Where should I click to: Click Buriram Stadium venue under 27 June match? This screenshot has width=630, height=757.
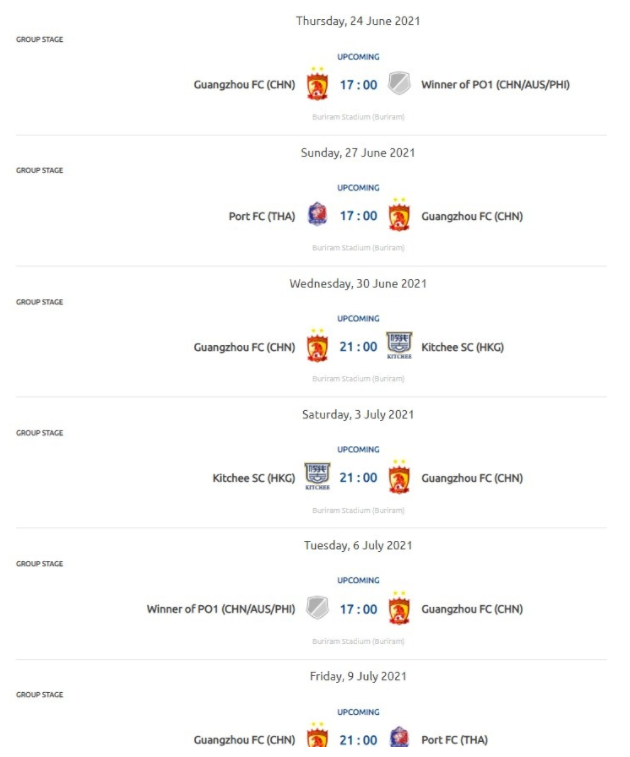(x=358, y=248)
